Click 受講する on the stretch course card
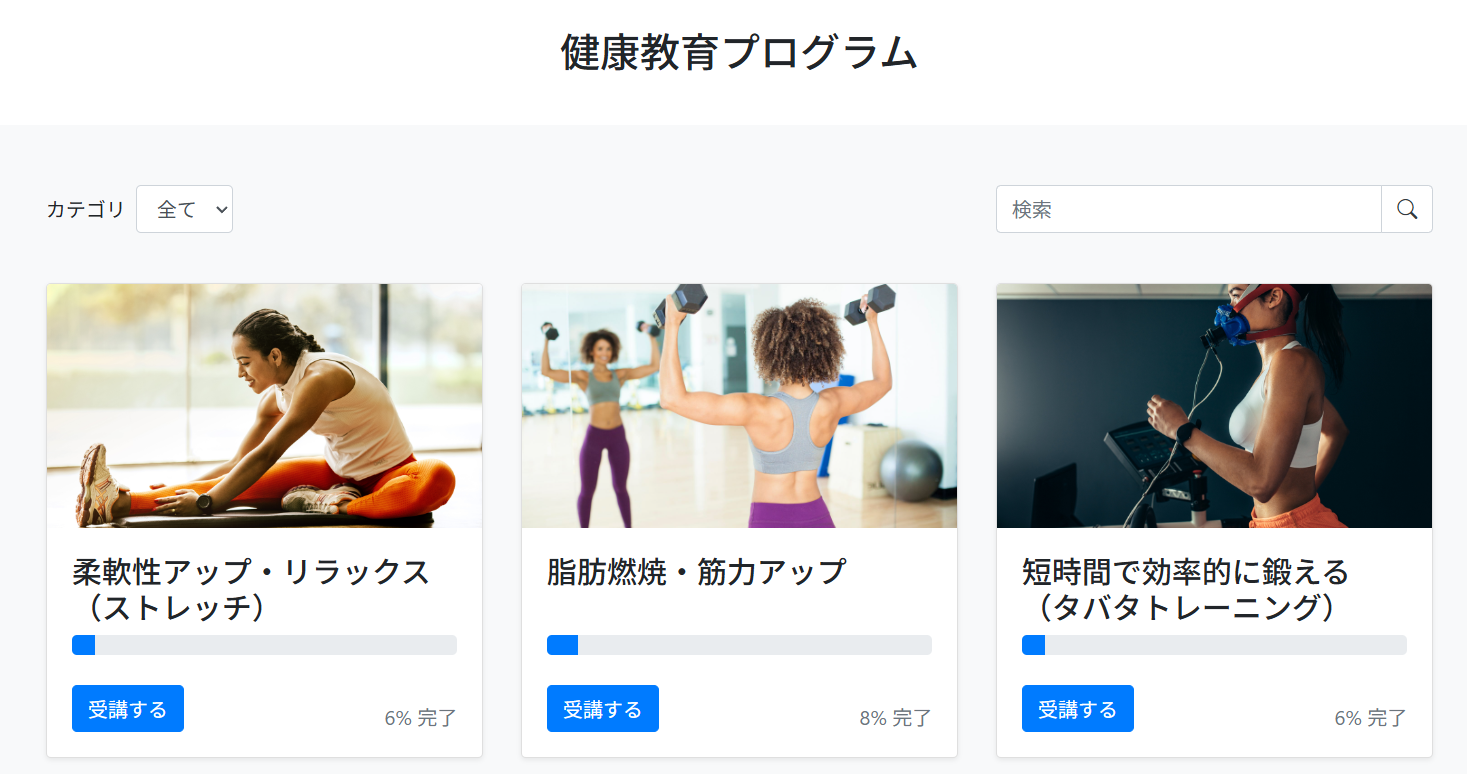 pos(128,709)
